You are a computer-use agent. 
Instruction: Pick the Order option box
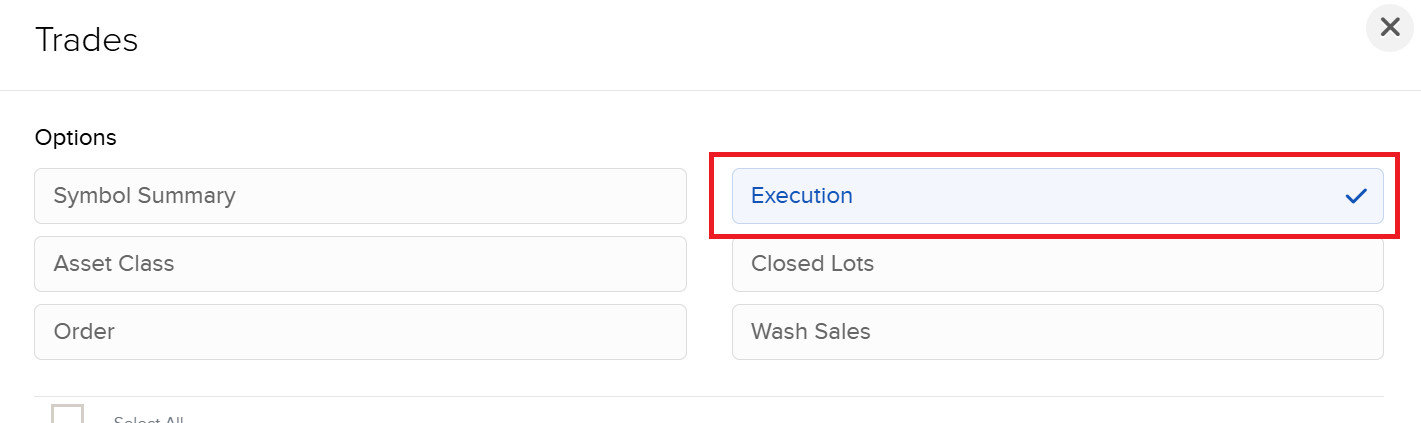360,332
